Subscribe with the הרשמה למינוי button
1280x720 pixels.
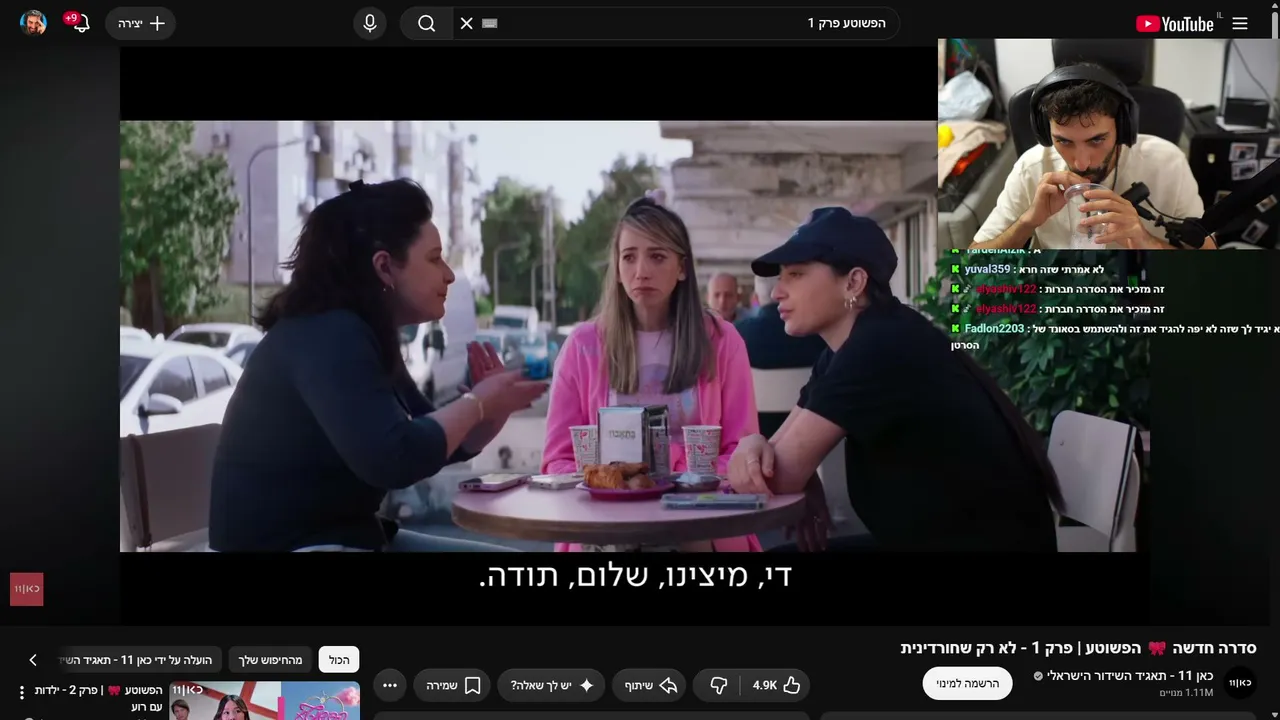(x=968, y=683)
